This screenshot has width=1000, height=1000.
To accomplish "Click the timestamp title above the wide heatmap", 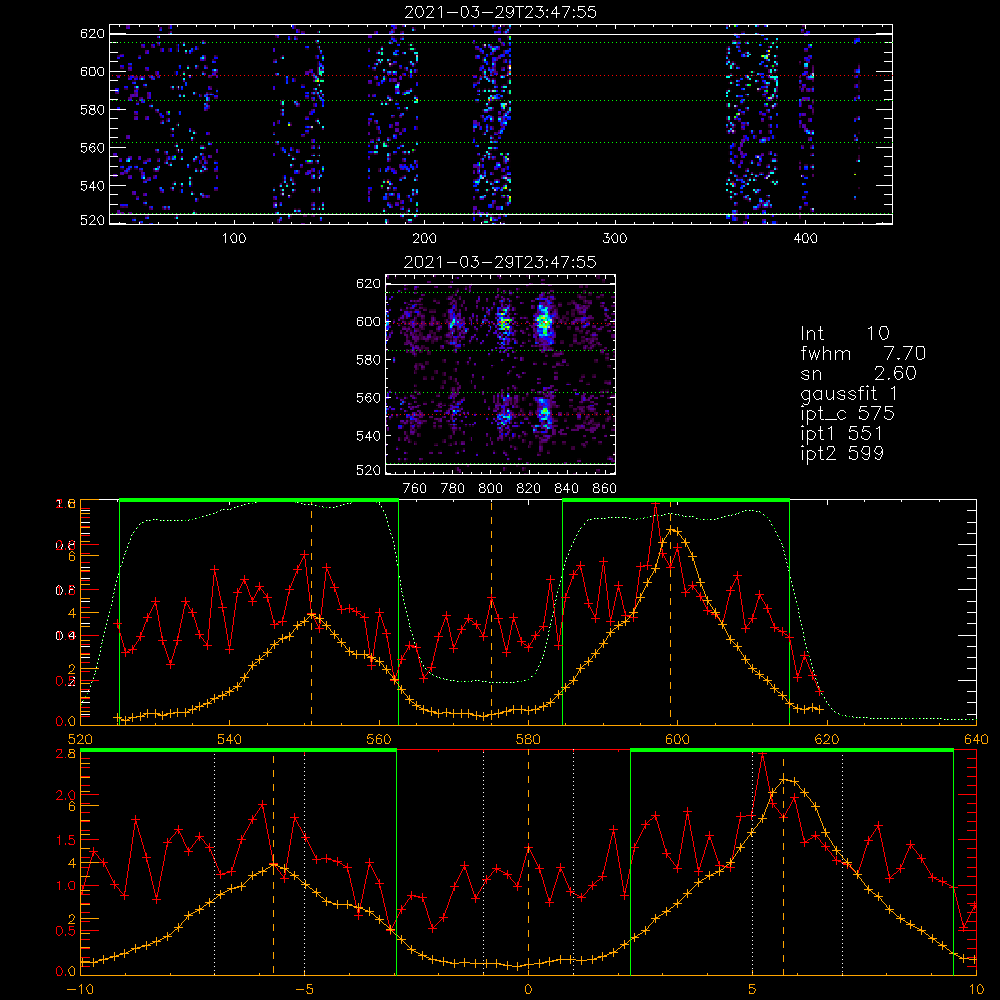I will click(x=501, y=12).
